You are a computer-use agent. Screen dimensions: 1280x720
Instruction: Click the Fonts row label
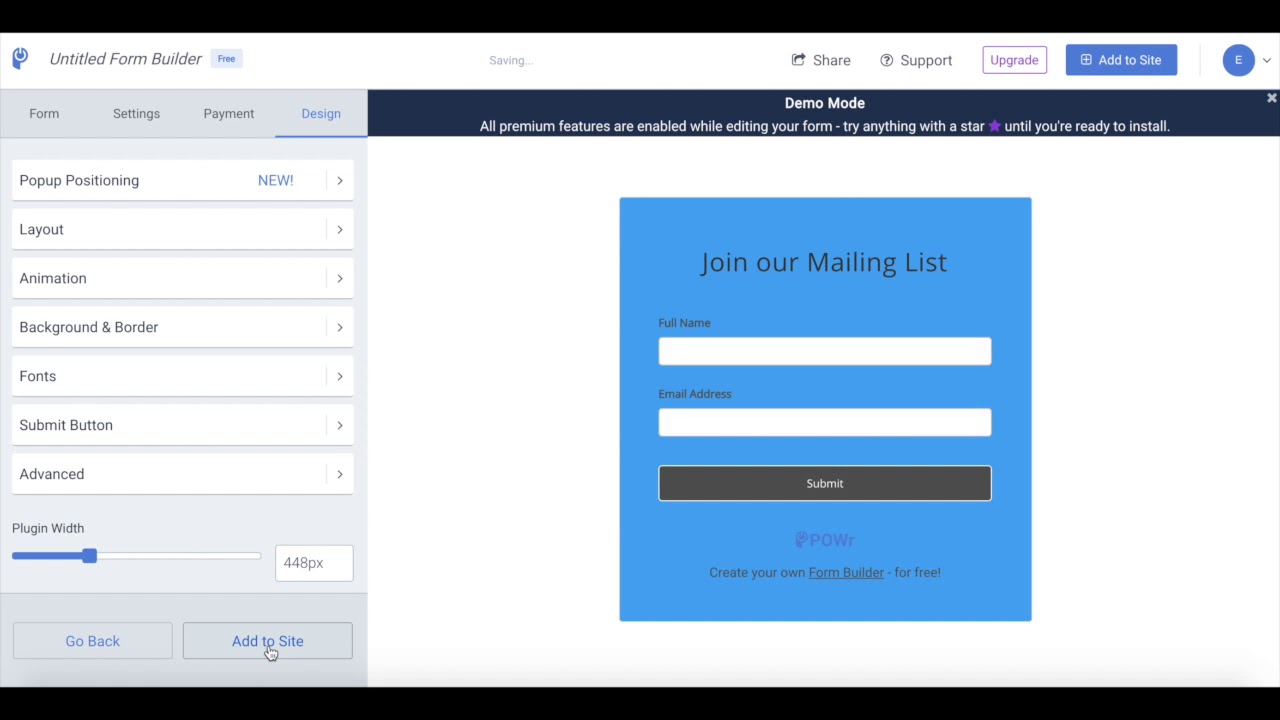[38, 376]
